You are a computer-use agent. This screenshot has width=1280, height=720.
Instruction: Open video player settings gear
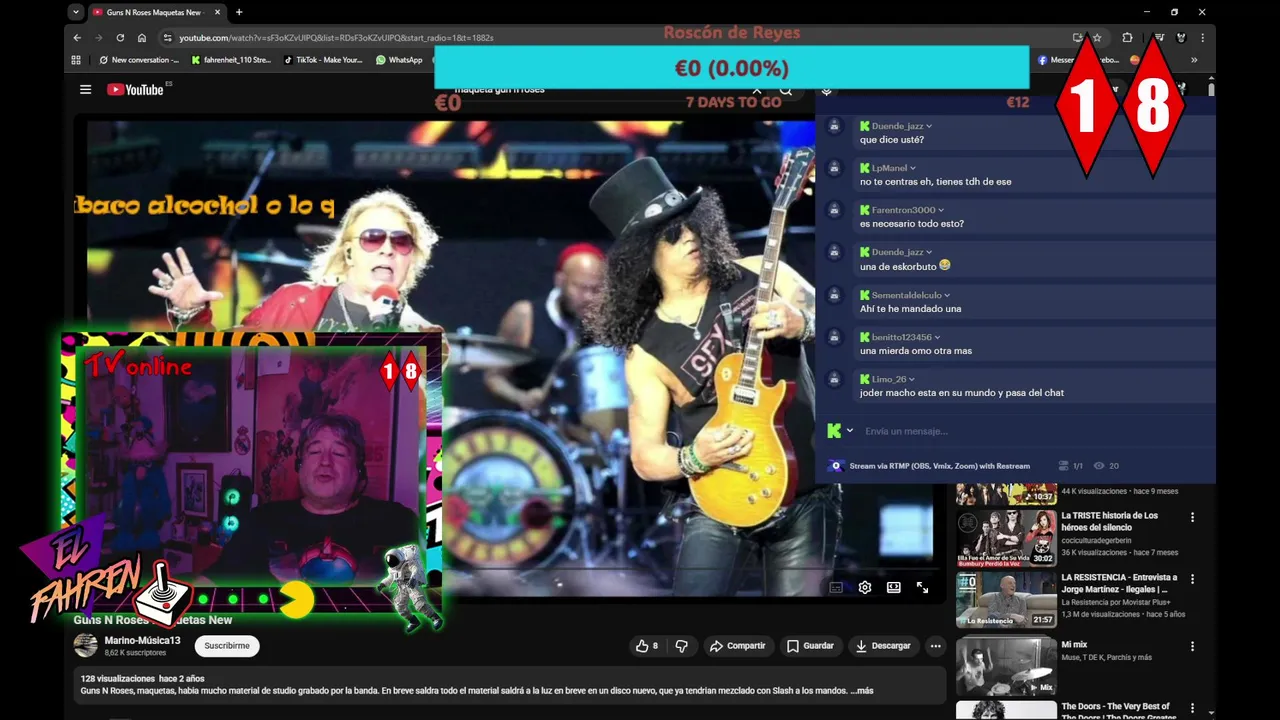[x=865, y=588]
